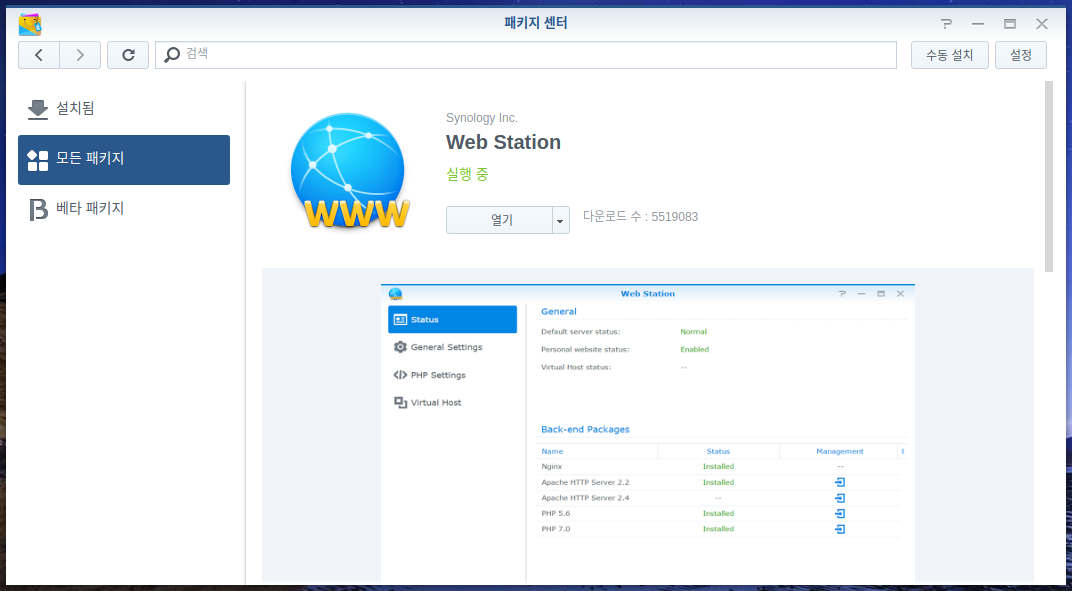Maximize the 패키지 센터 window
This screenshot has height=591, width=1072.
click(x=1010, y=24)
